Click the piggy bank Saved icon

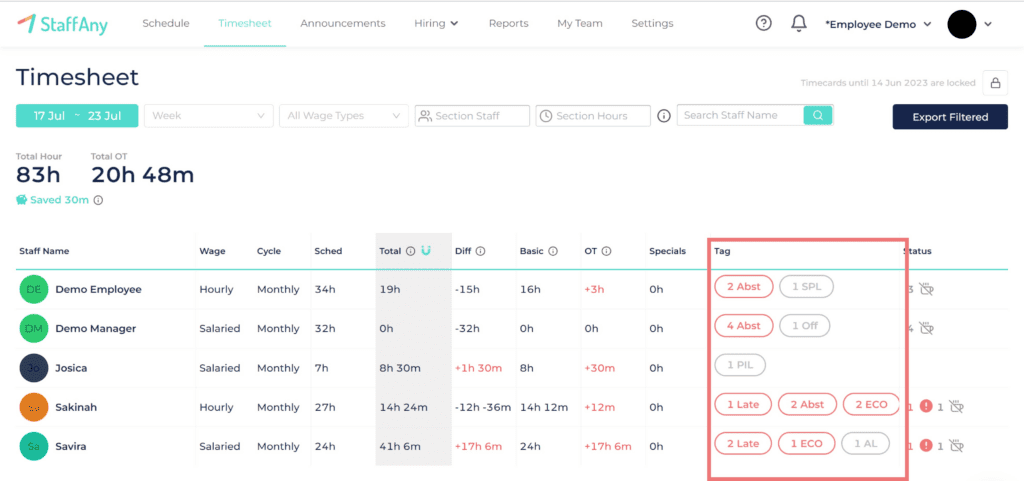22,200
